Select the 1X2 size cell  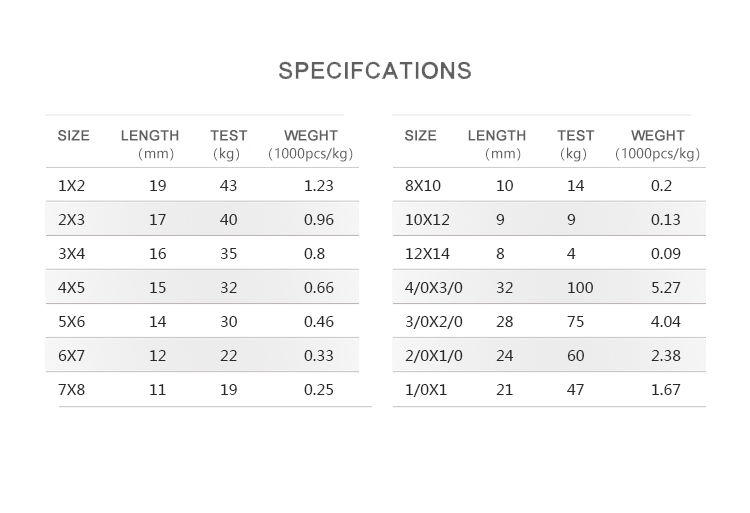[71, 186]
